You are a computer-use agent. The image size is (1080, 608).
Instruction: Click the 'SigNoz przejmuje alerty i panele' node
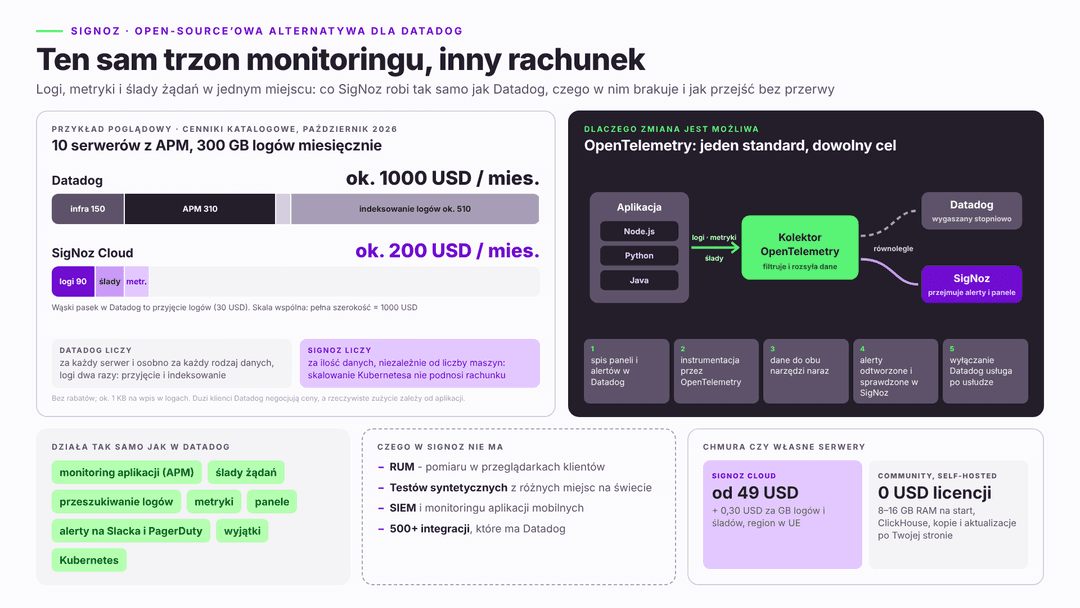click(x=971, y=284)
